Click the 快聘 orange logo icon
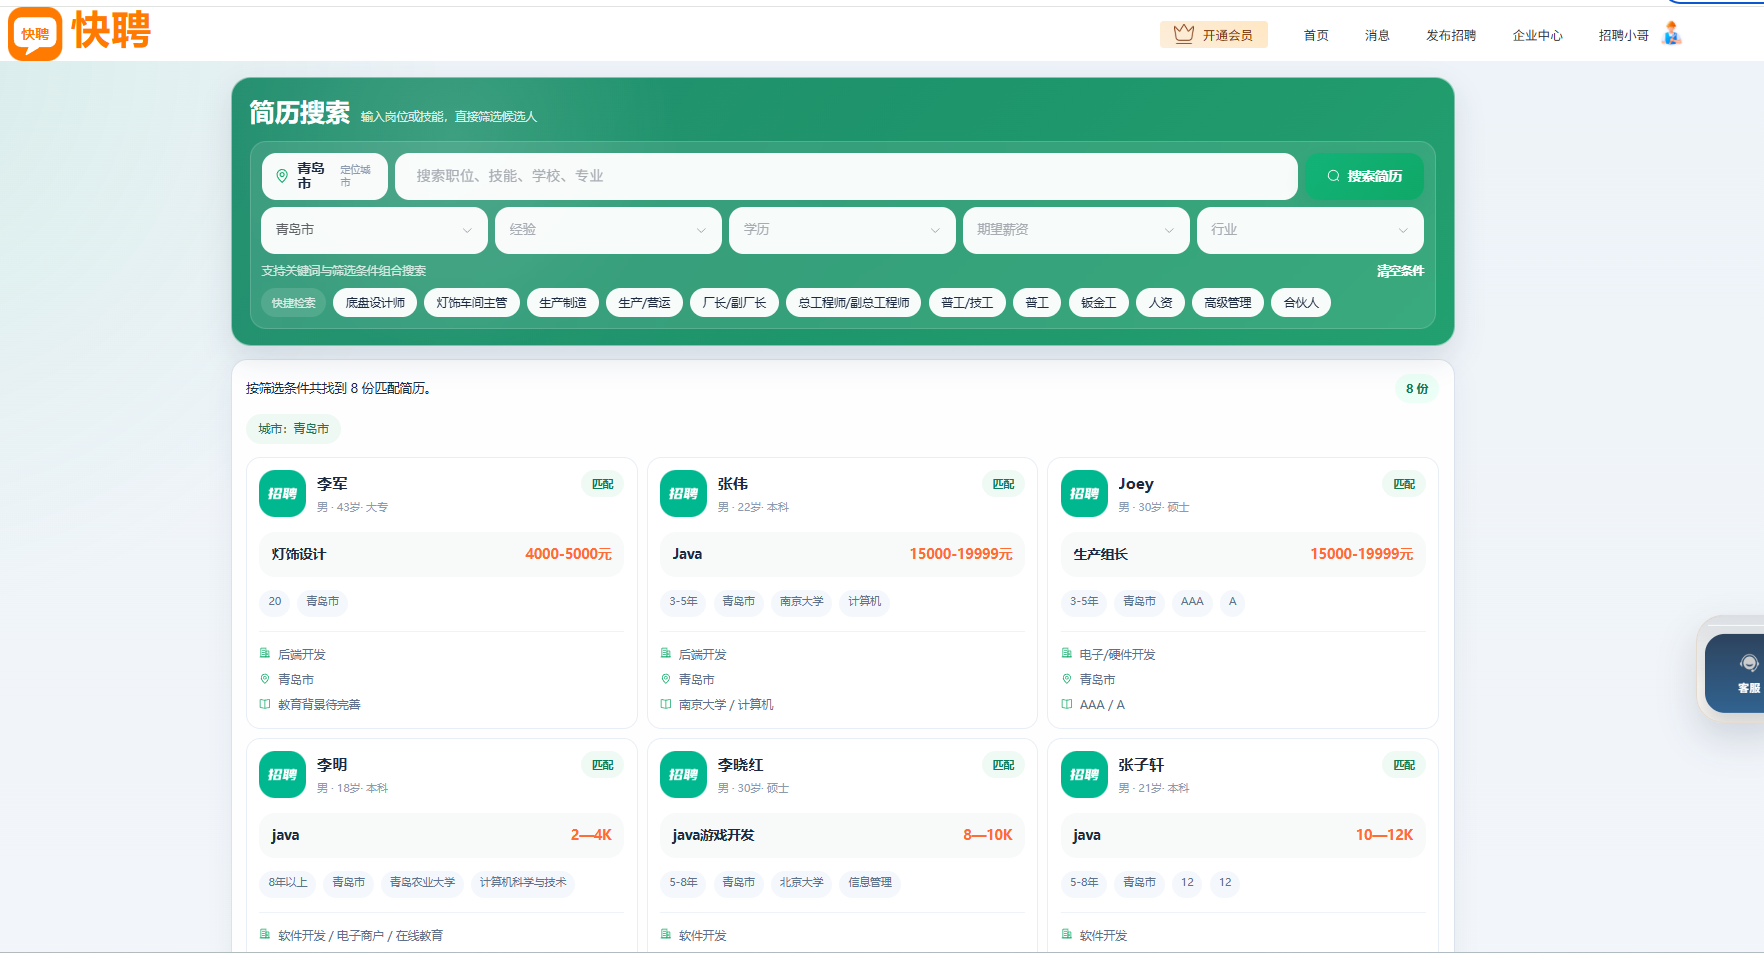 coord(35,34)
